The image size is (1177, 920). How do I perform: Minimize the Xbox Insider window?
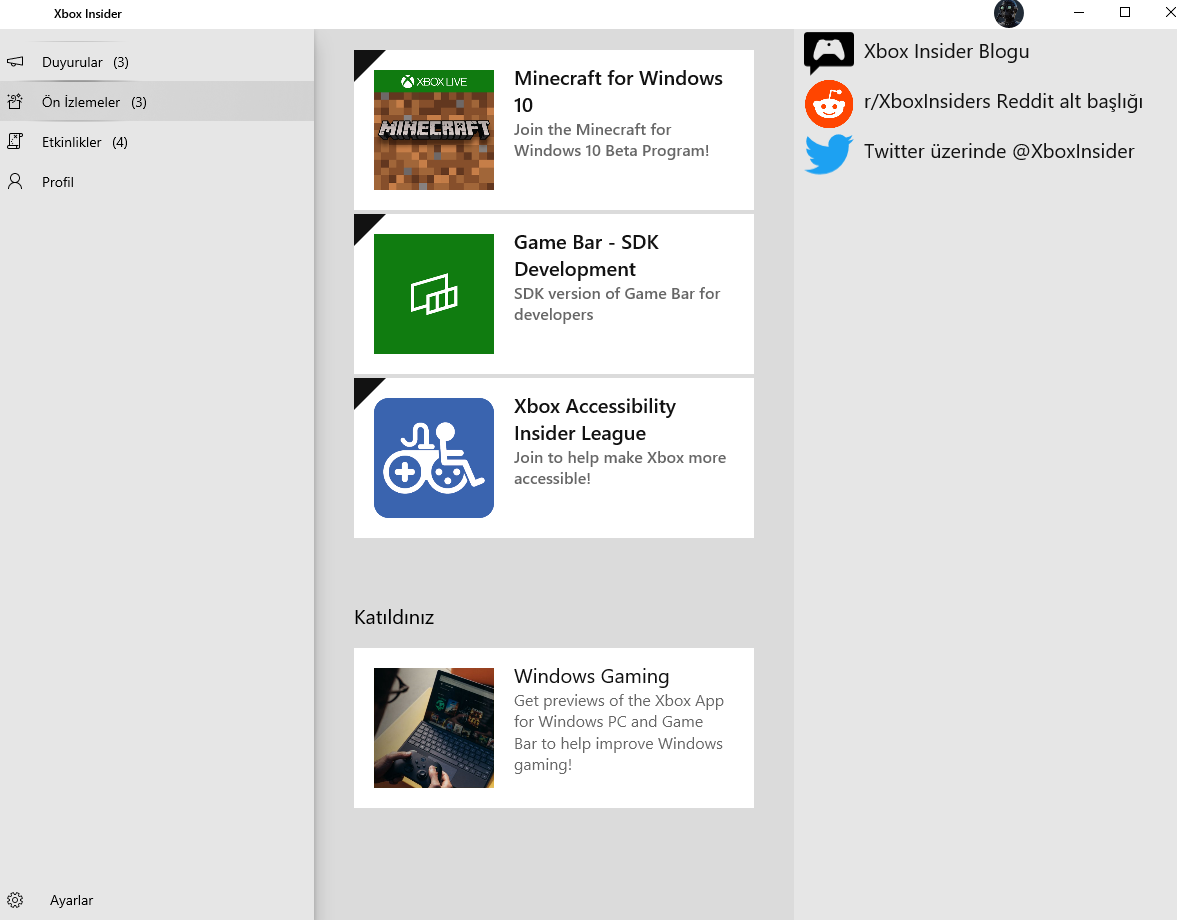coord(1079,13)
